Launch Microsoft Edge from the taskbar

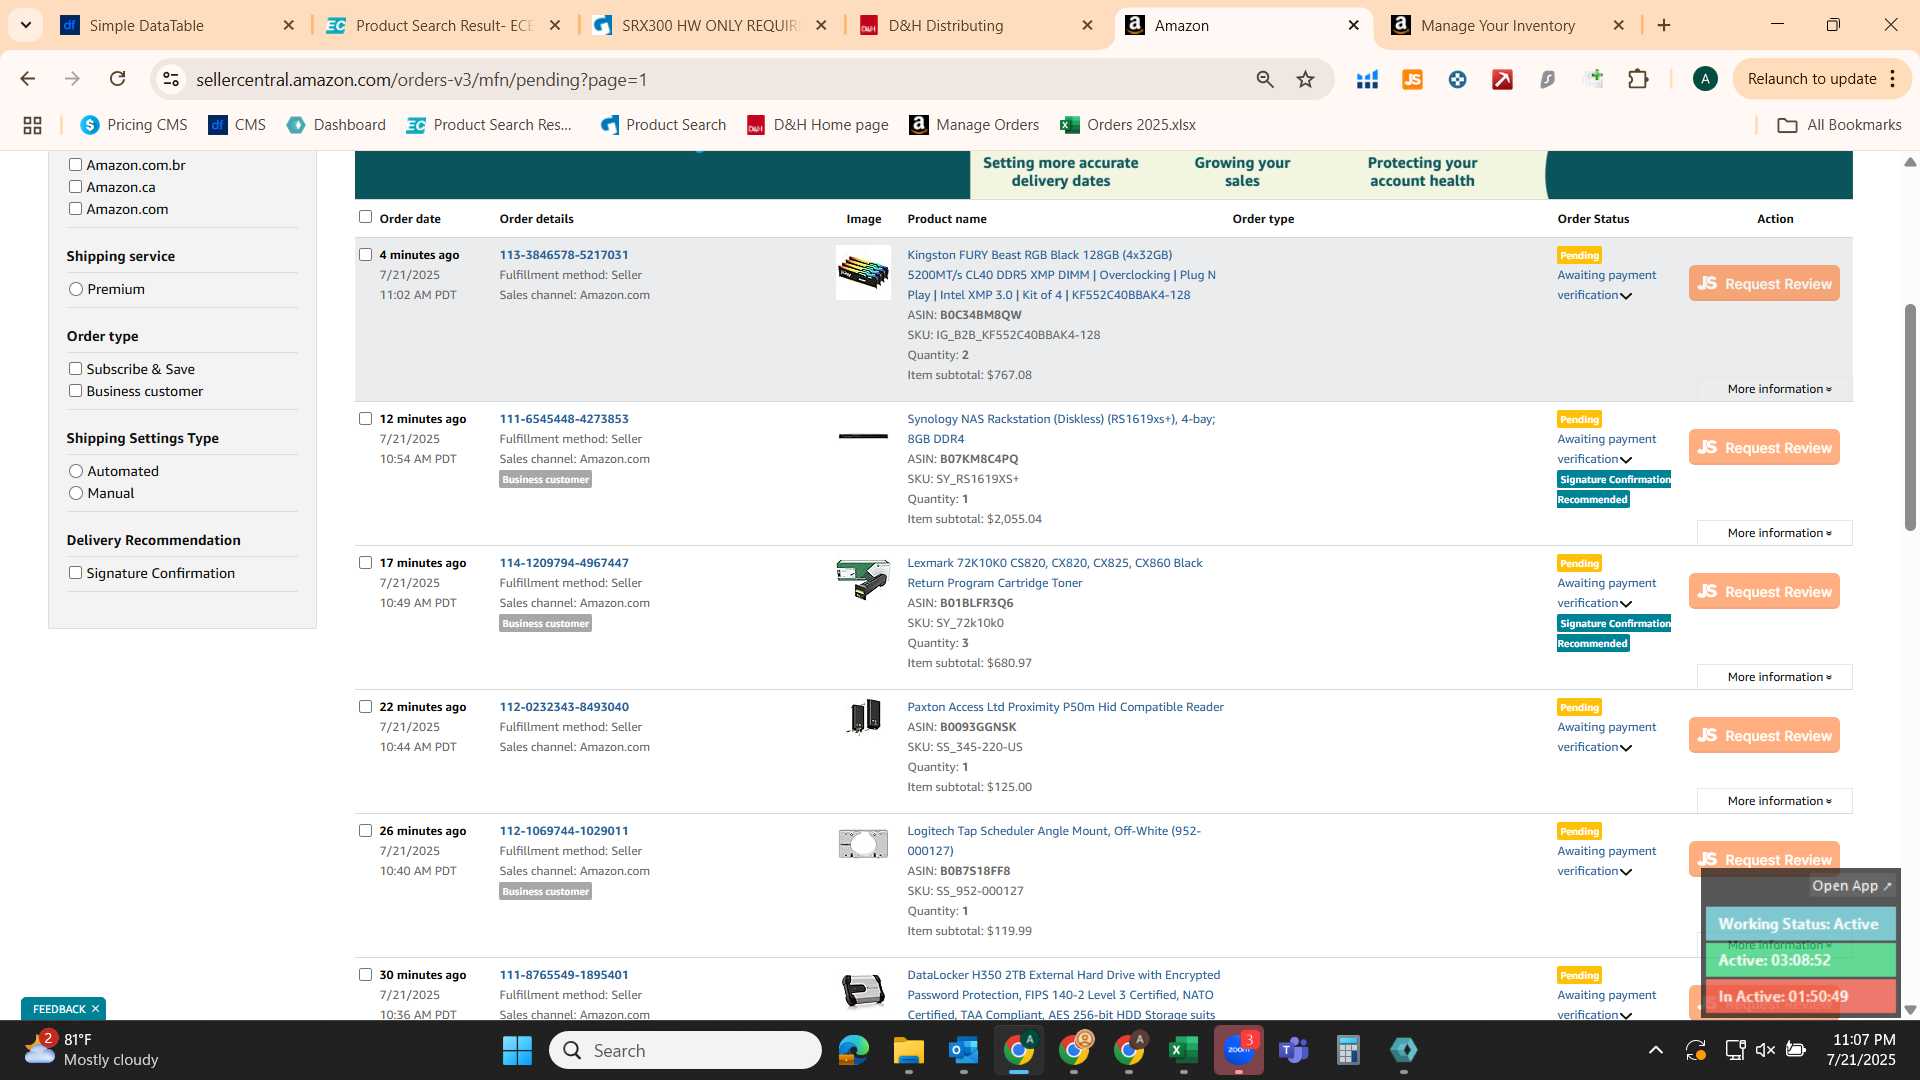(853, 1050)
